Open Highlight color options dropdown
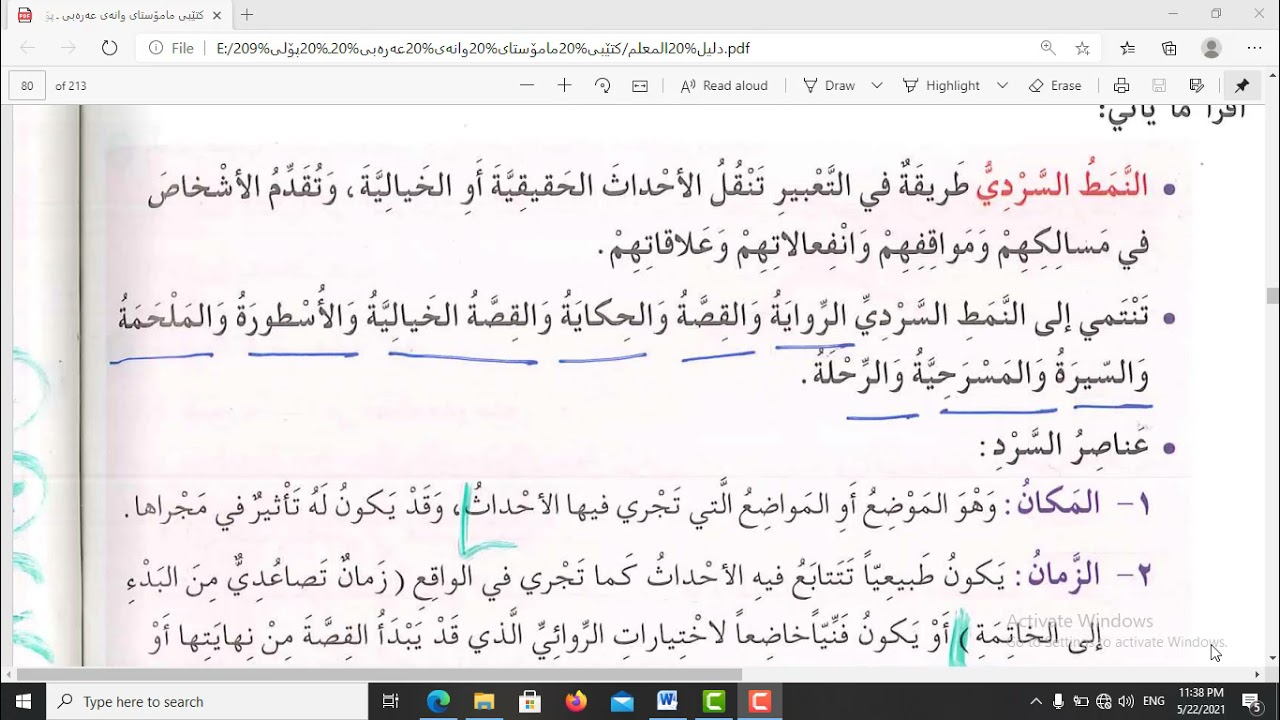The image size is (1280, 720). pyautogui.click(x=1002, y=86)
